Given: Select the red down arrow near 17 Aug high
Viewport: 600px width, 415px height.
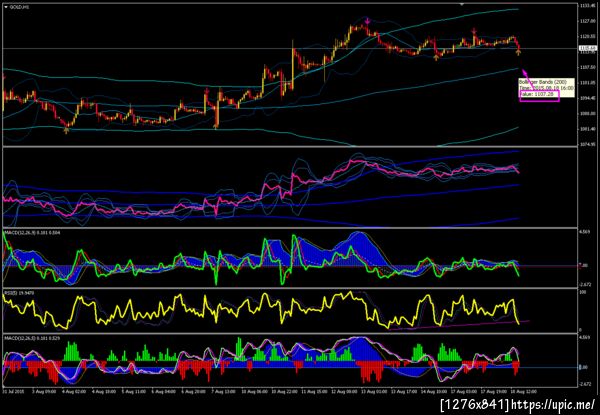Looking at the screenshot, I should [x=474, y=31].
